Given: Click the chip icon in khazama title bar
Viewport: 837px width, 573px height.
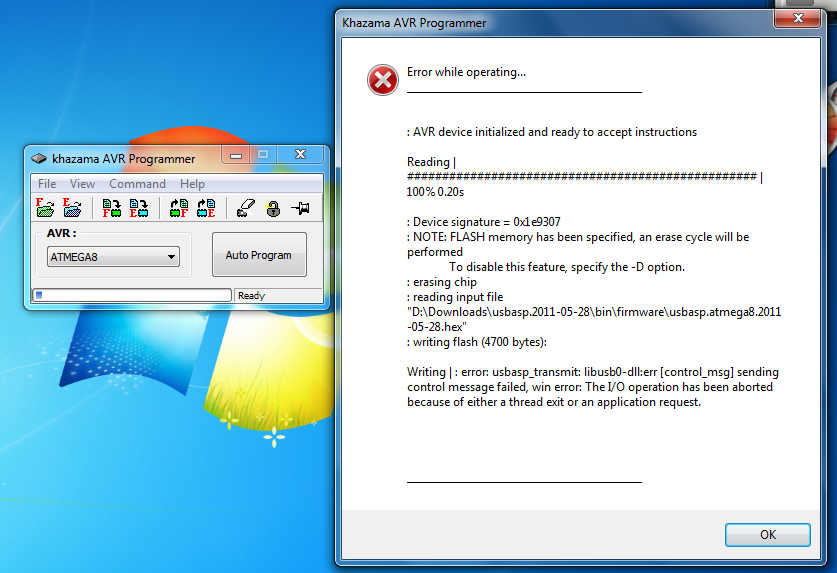Looking at the screenshot, I should [39, 159].
